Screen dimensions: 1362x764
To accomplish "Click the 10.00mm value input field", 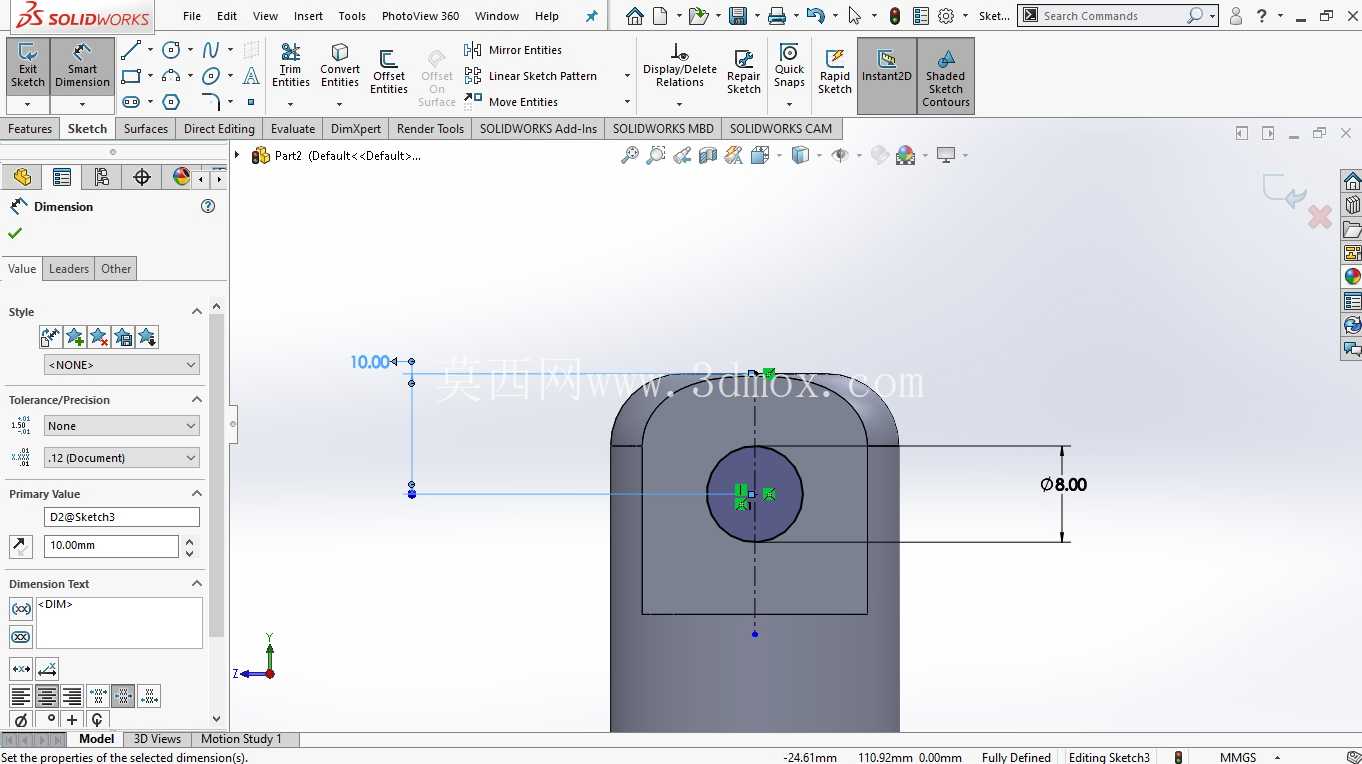I will (111, 546).
